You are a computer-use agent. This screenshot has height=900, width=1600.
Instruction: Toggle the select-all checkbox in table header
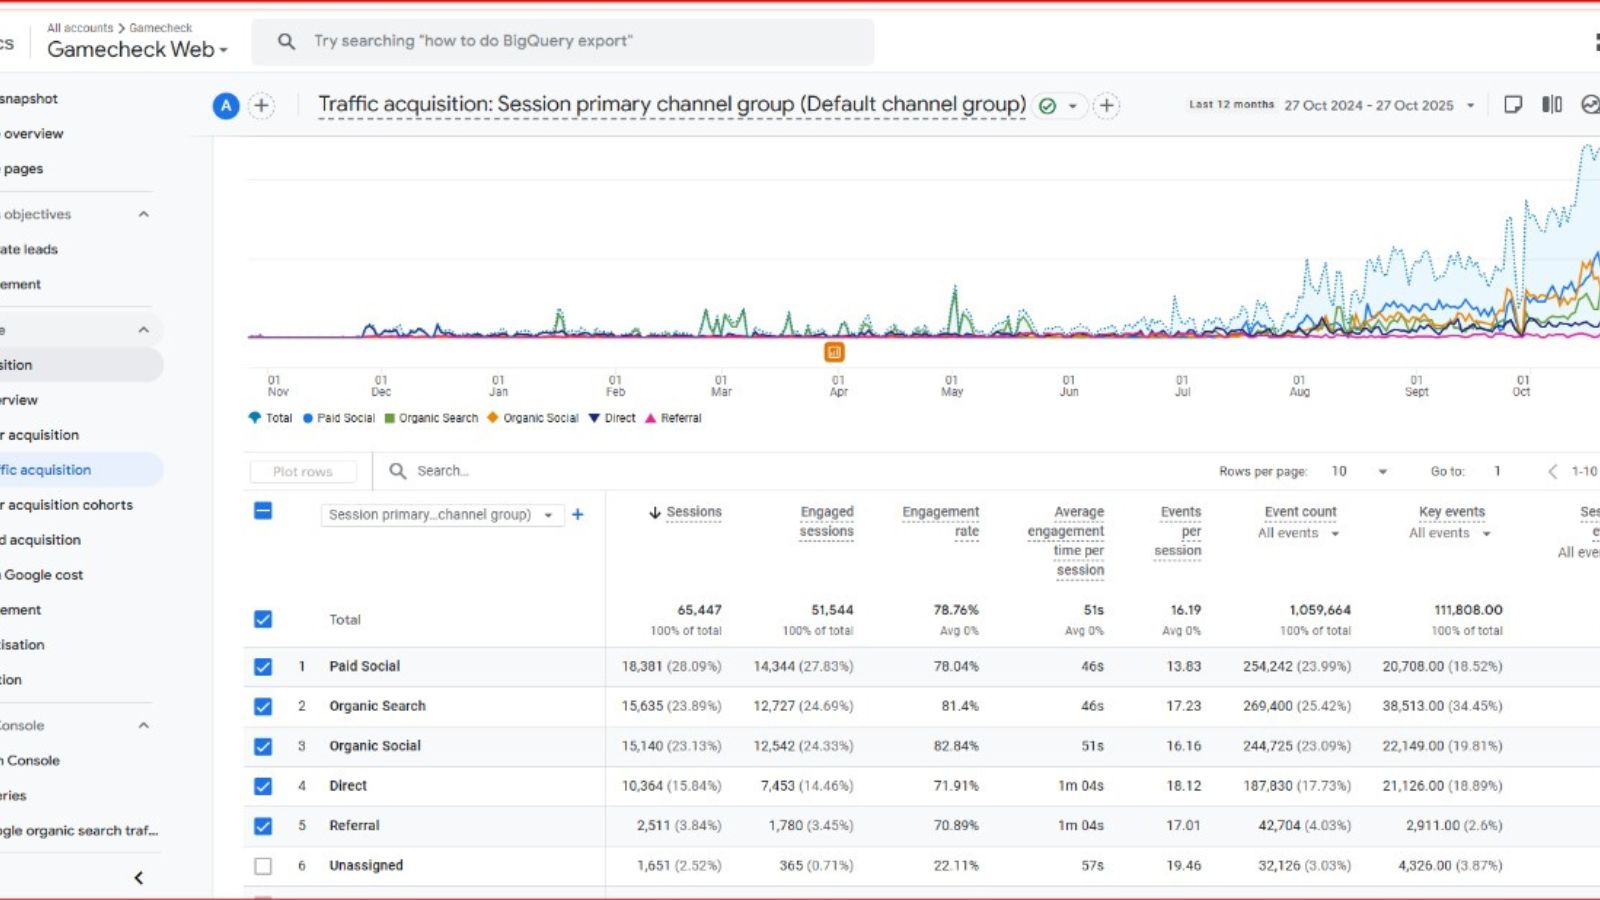click(x=263, y=511)
